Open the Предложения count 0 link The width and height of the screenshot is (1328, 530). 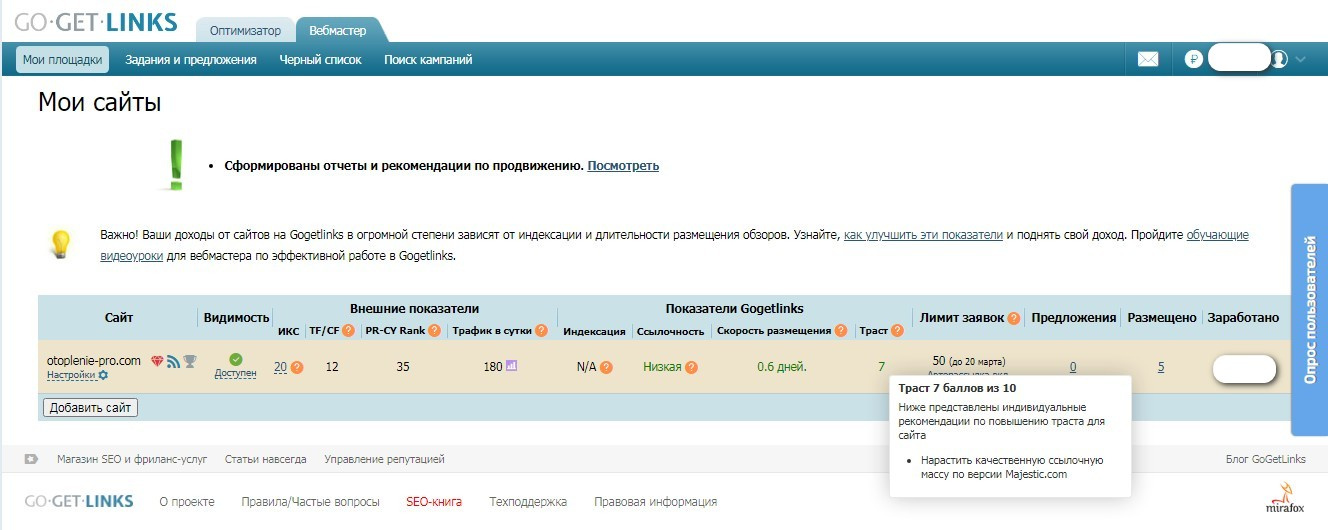(1073, 367)
